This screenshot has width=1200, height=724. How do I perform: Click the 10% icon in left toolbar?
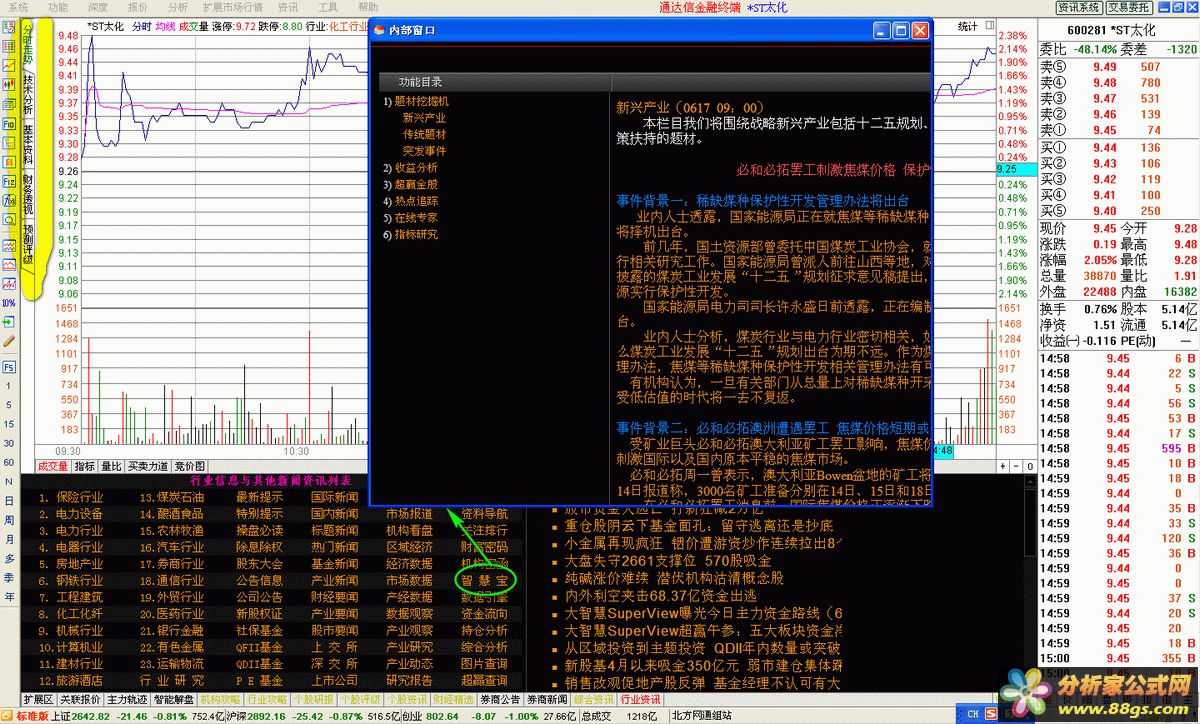9,302
